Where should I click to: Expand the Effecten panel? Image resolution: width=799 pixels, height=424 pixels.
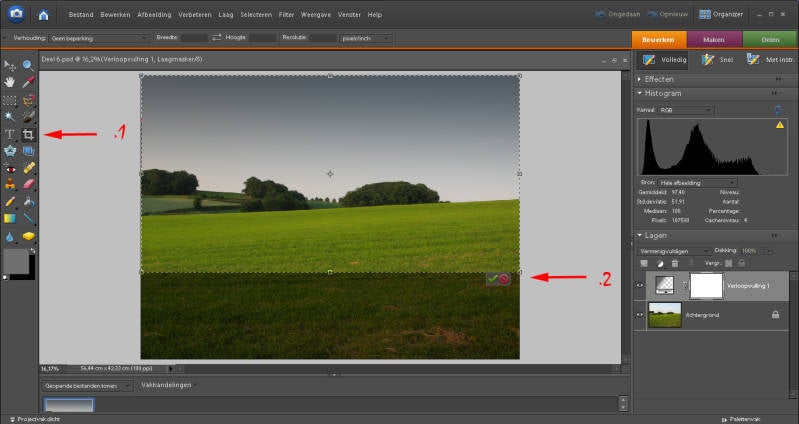tap(639, 78)
